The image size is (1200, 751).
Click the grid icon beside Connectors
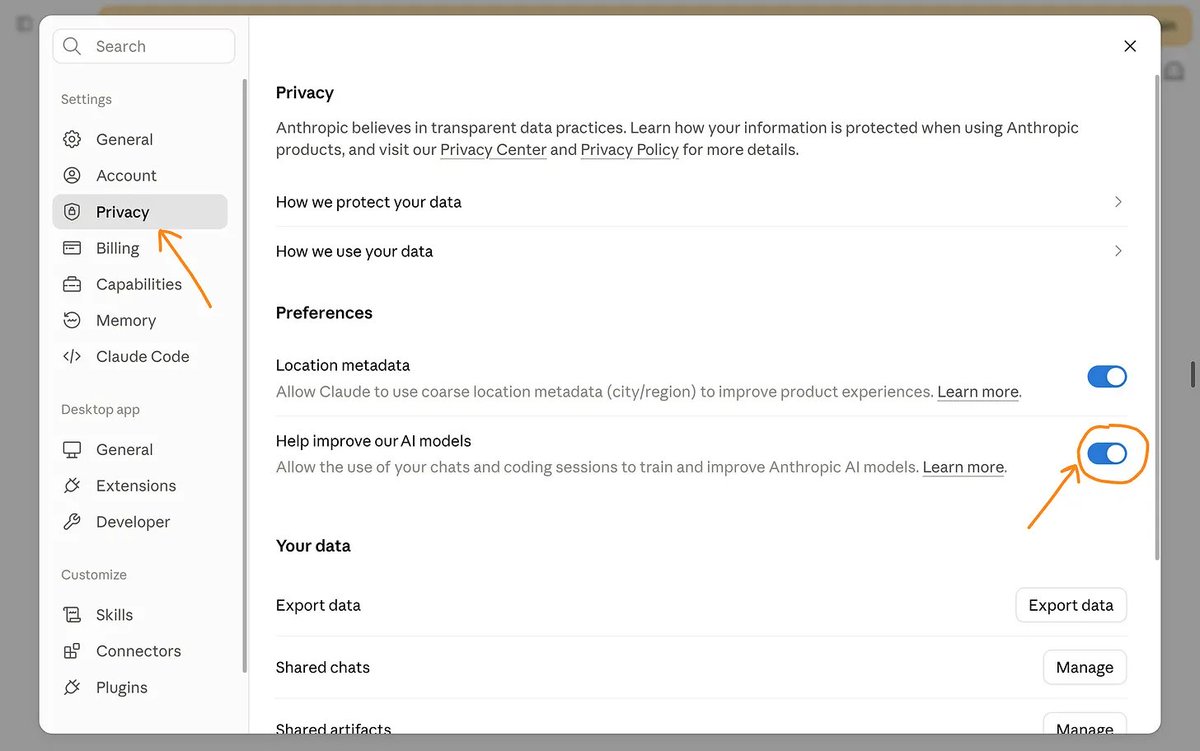[72, 651]
